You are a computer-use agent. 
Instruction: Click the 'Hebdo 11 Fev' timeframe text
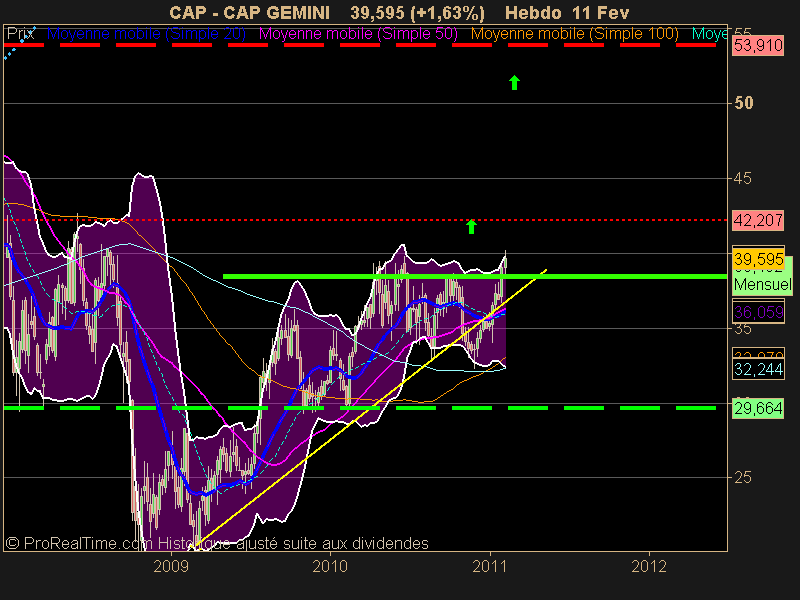[567, 12]
